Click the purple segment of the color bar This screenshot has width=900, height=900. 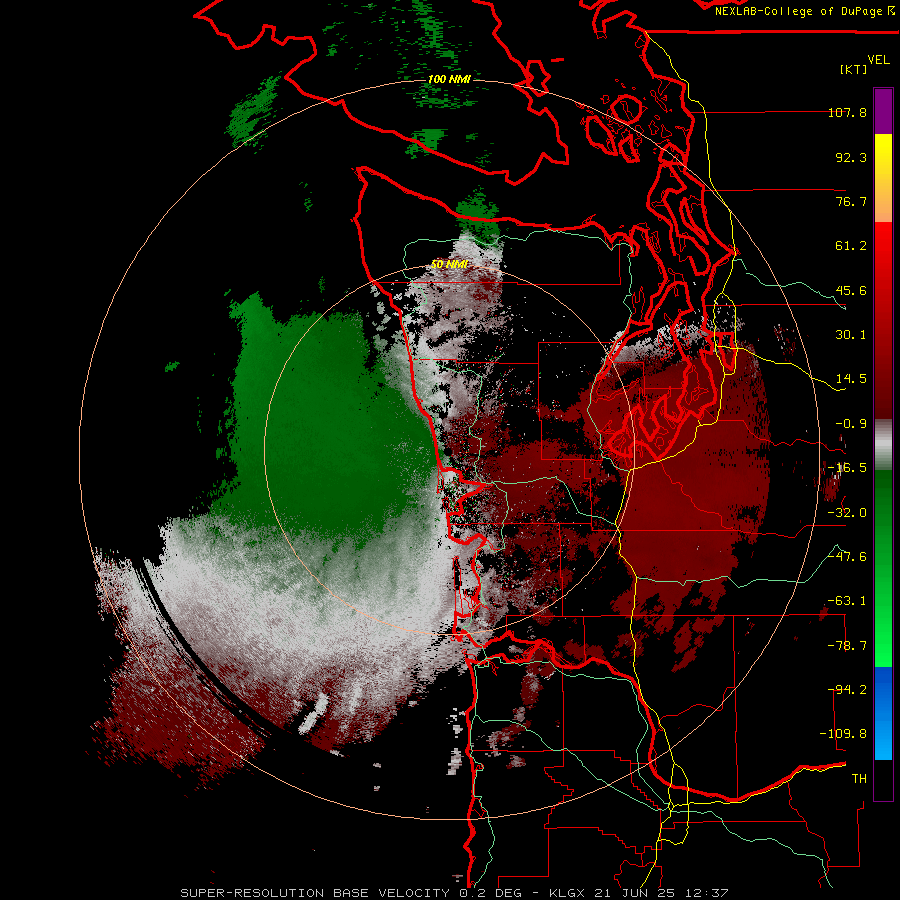click(883, 111)
